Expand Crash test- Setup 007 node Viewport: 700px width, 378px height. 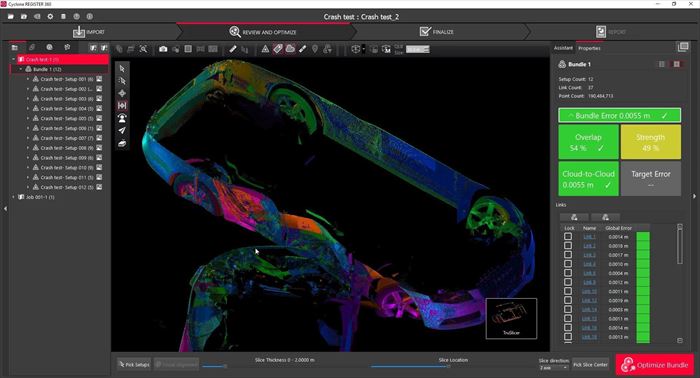coord(28,138)
